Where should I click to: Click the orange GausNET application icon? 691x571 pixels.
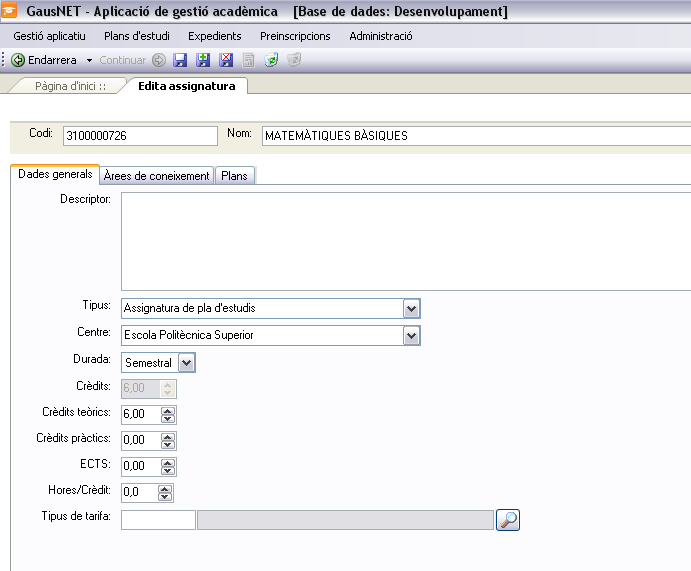12,12
